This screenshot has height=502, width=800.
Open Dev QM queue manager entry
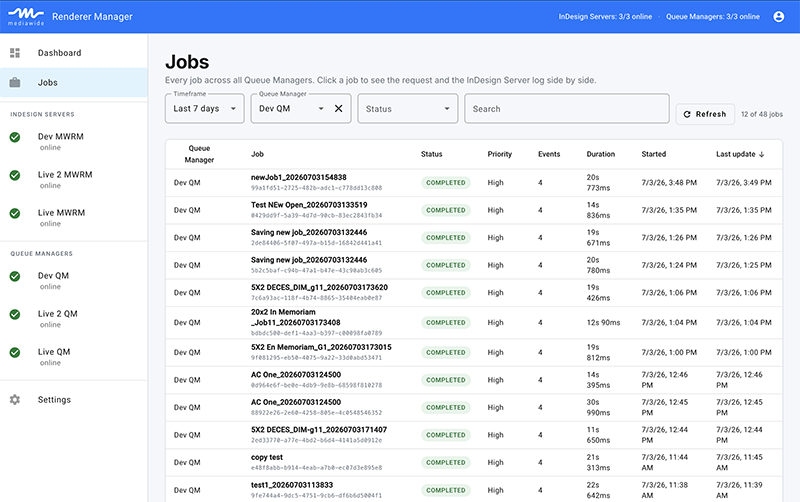point(73,281)
